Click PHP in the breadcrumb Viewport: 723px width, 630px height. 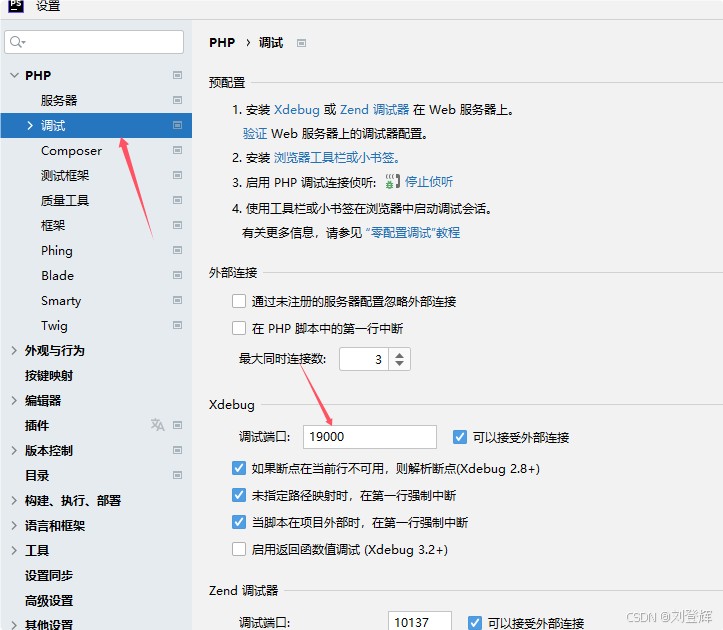(x=222, y=43)
